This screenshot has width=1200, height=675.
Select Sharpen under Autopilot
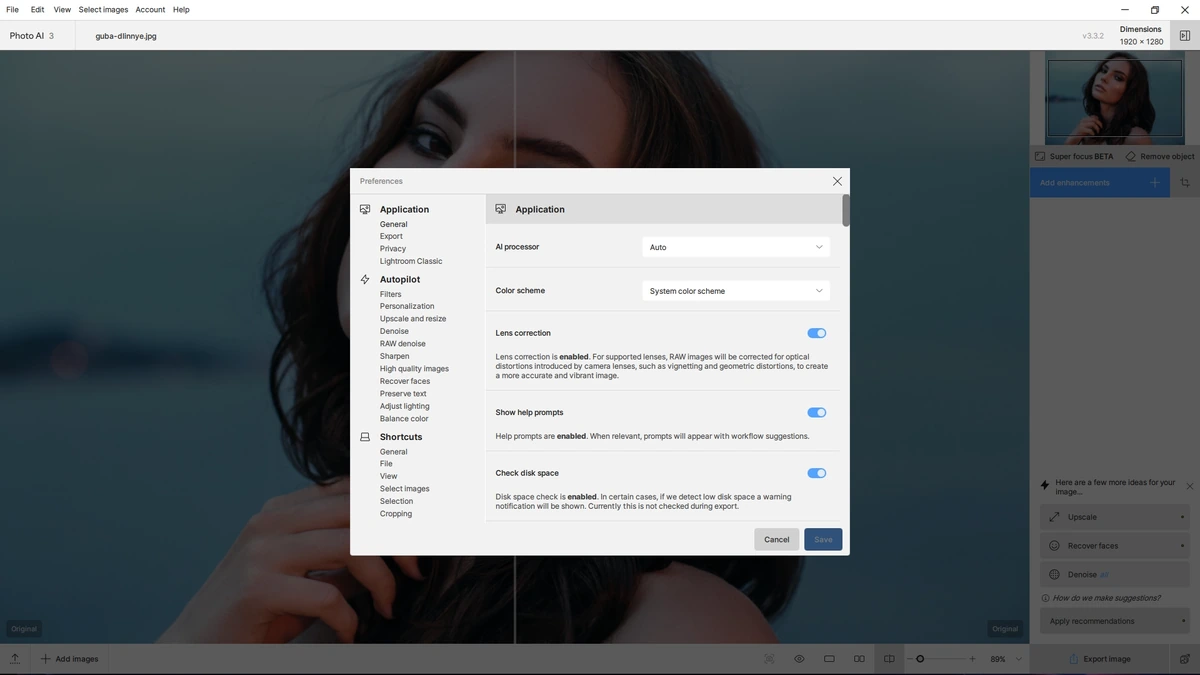point(394,356)
